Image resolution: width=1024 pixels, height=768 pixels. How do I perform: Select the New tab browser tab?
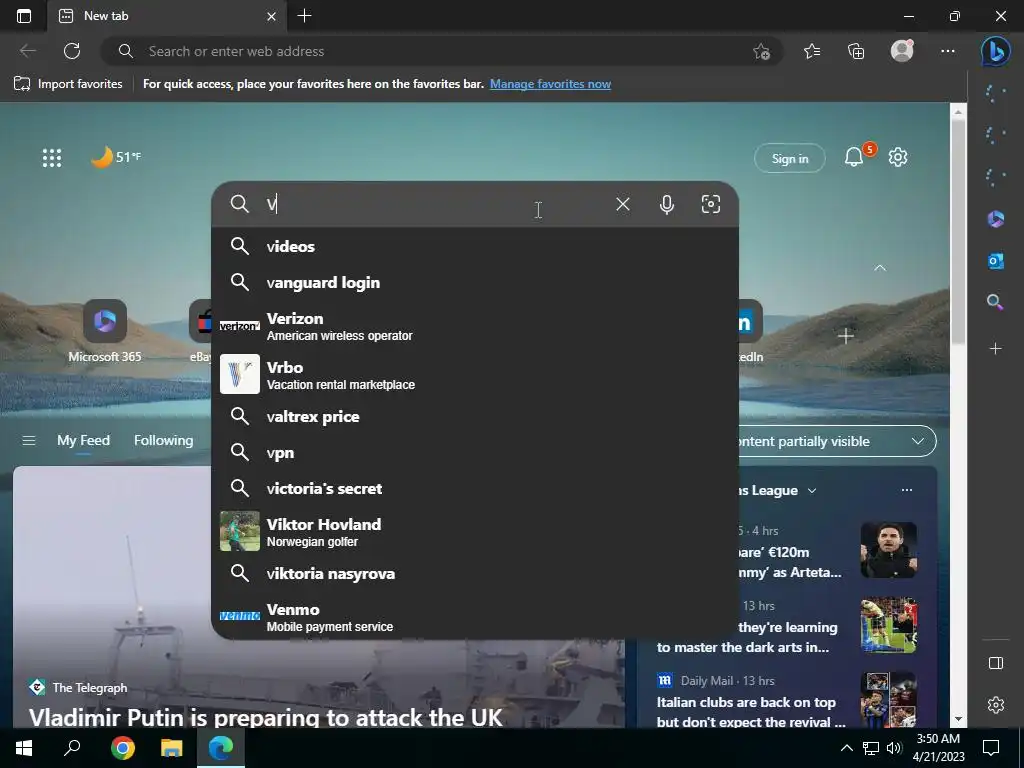pyautogui.click(x=167, y=16)
